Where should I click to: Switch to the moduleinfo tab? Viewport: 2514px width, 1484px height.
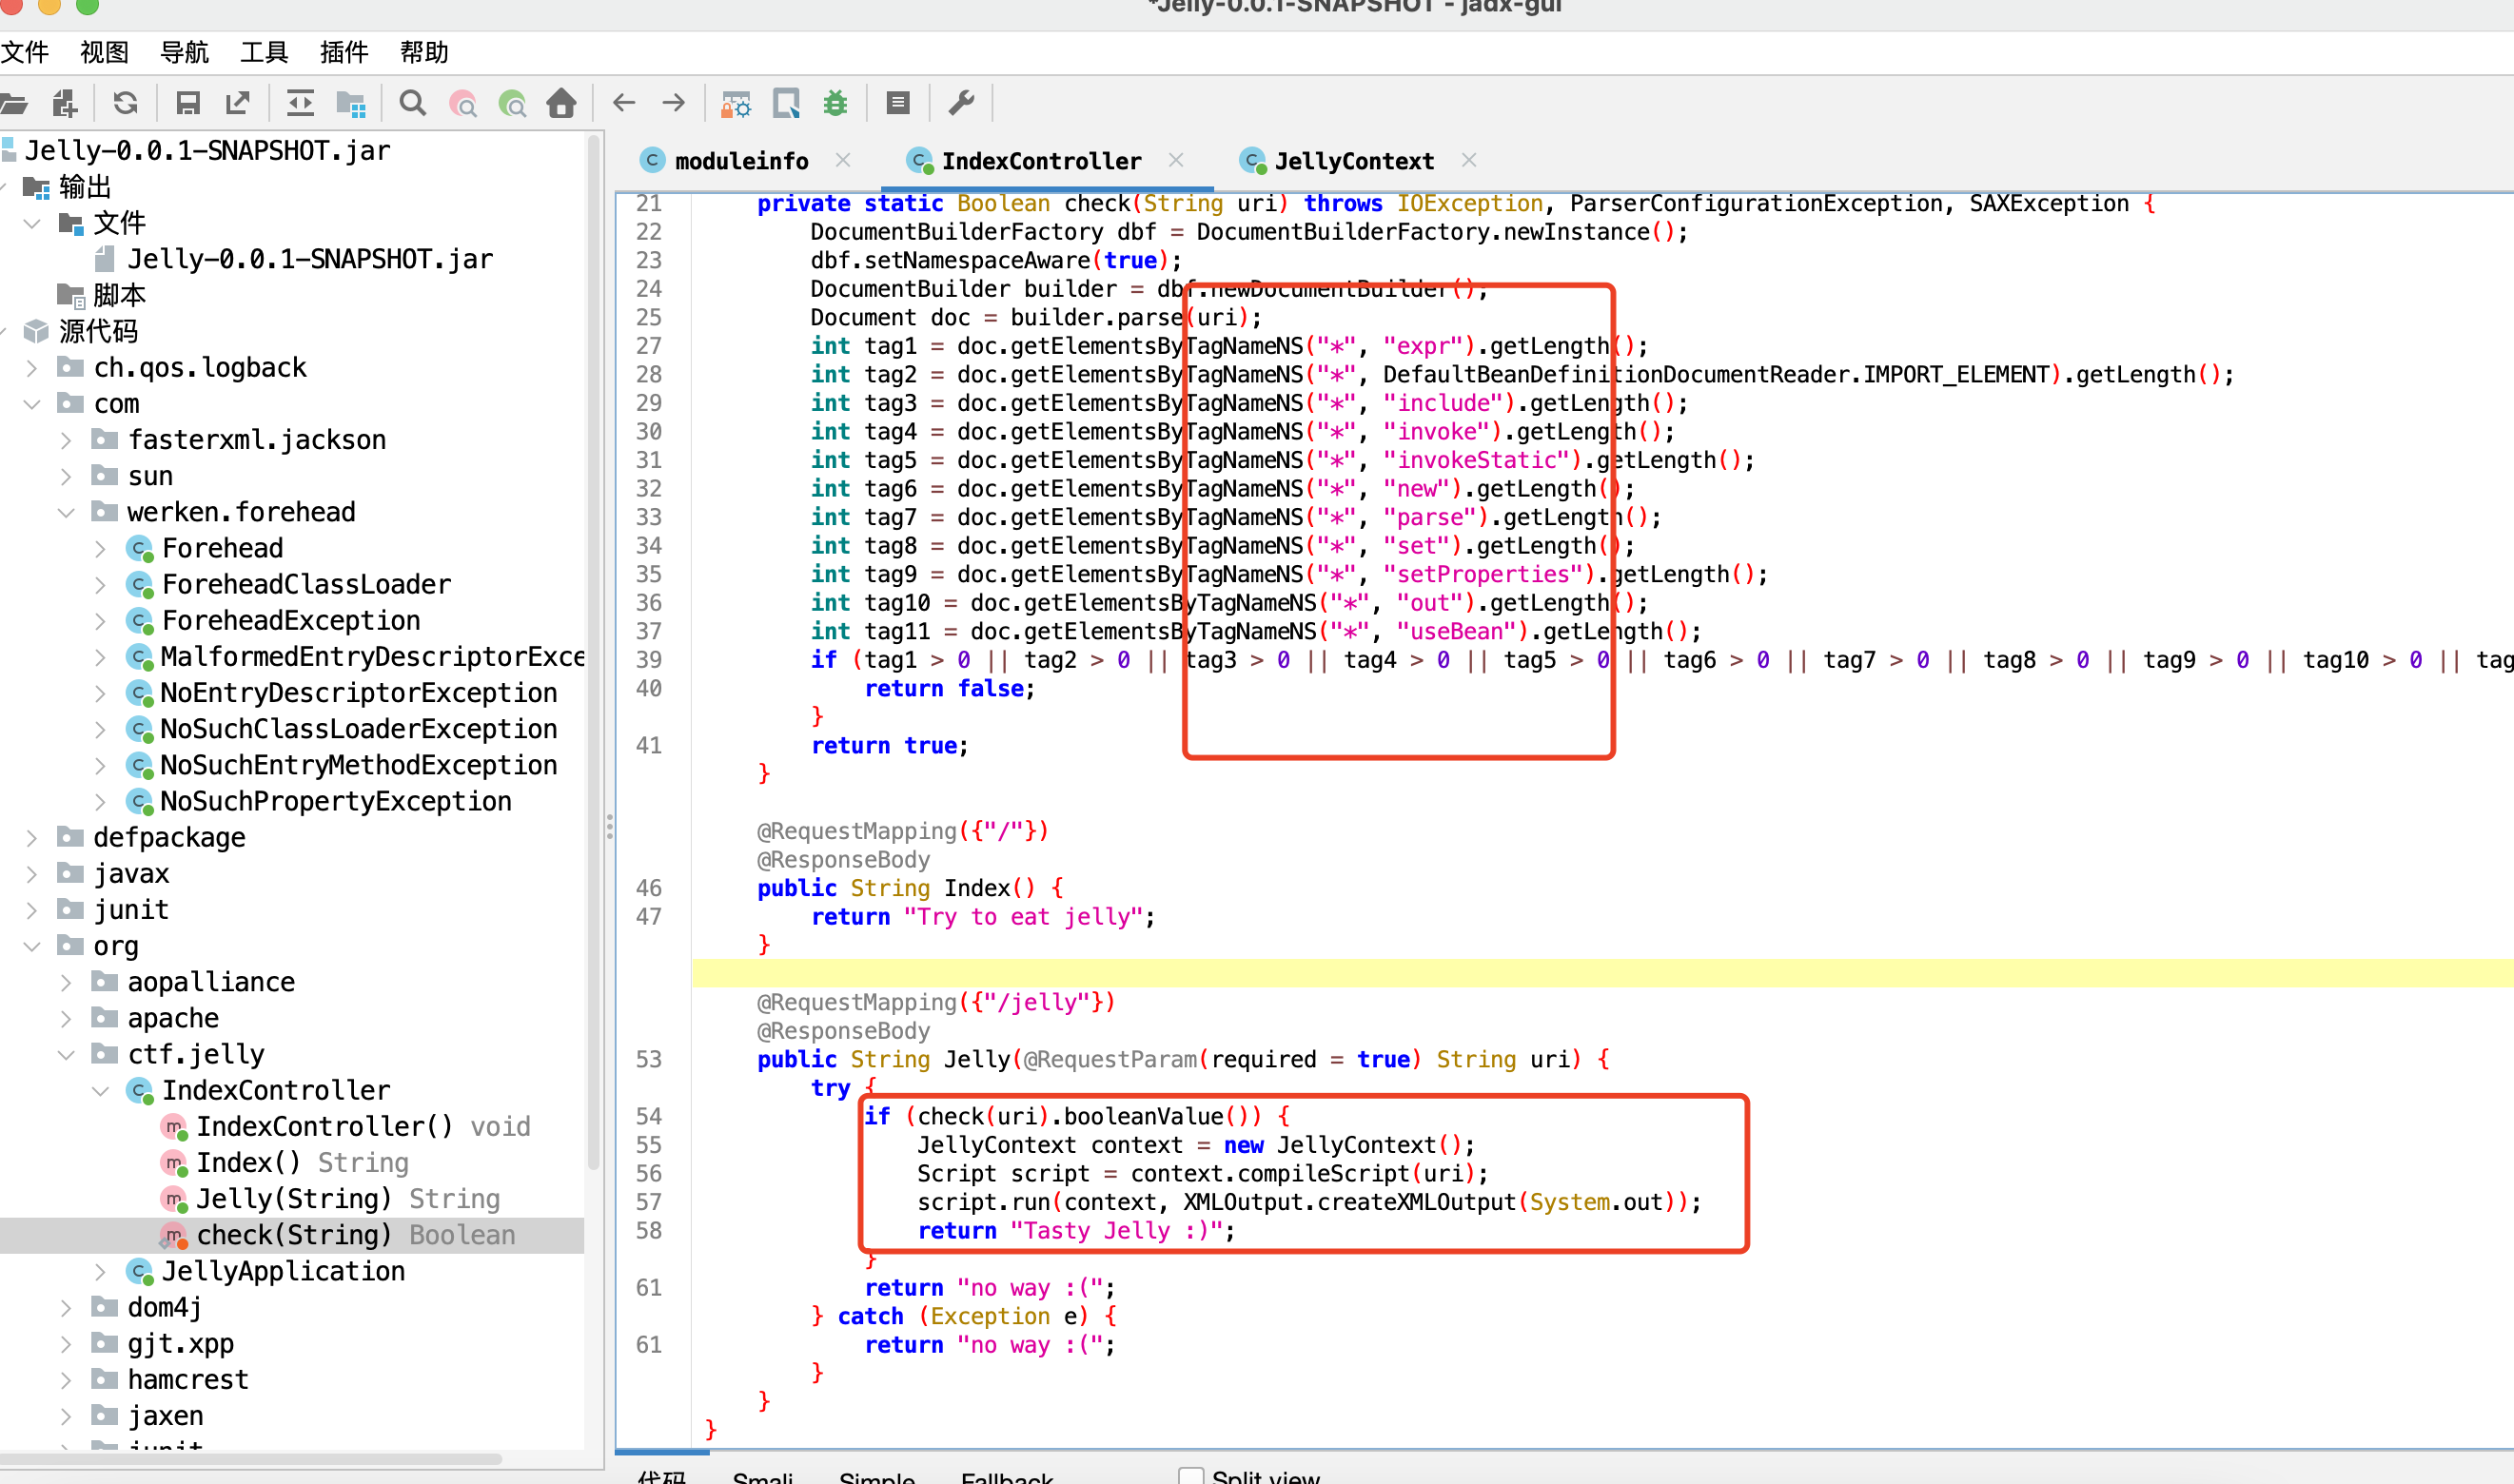(x=741, y=161)
